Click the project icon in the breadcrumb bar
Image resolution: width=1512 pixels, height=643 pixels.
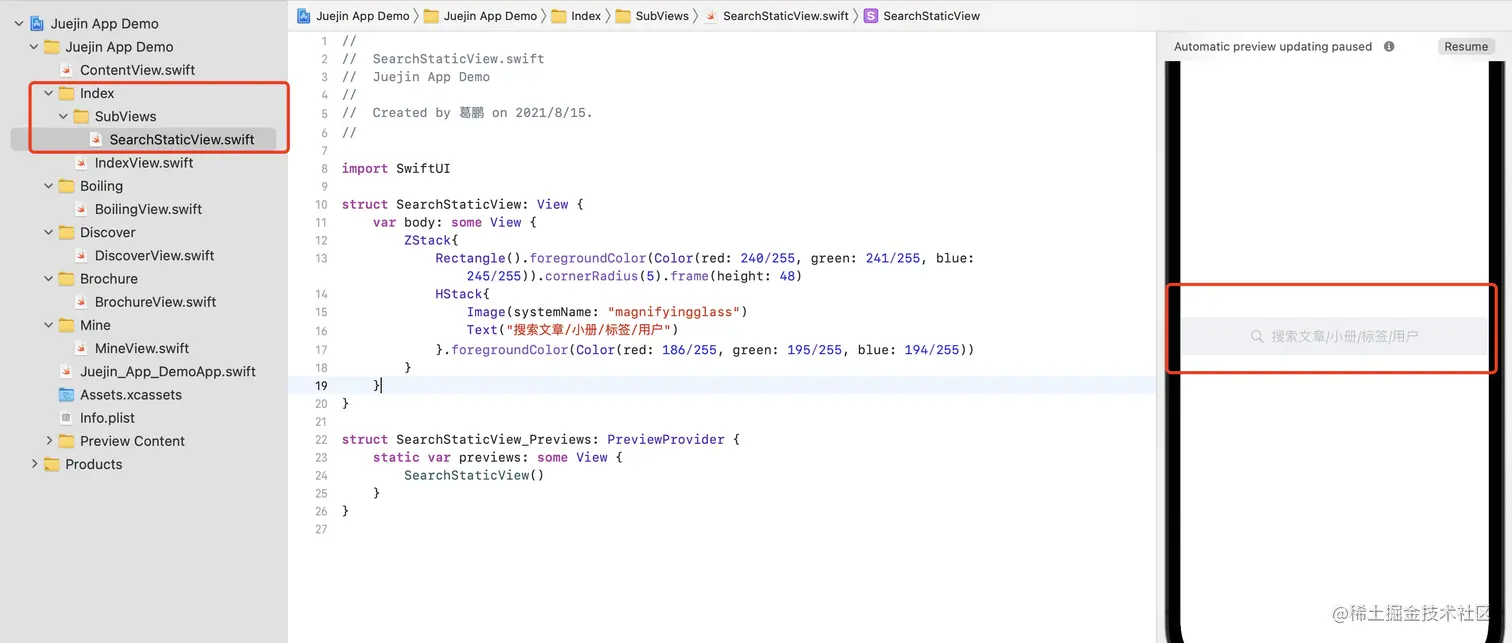coord(304,15)
